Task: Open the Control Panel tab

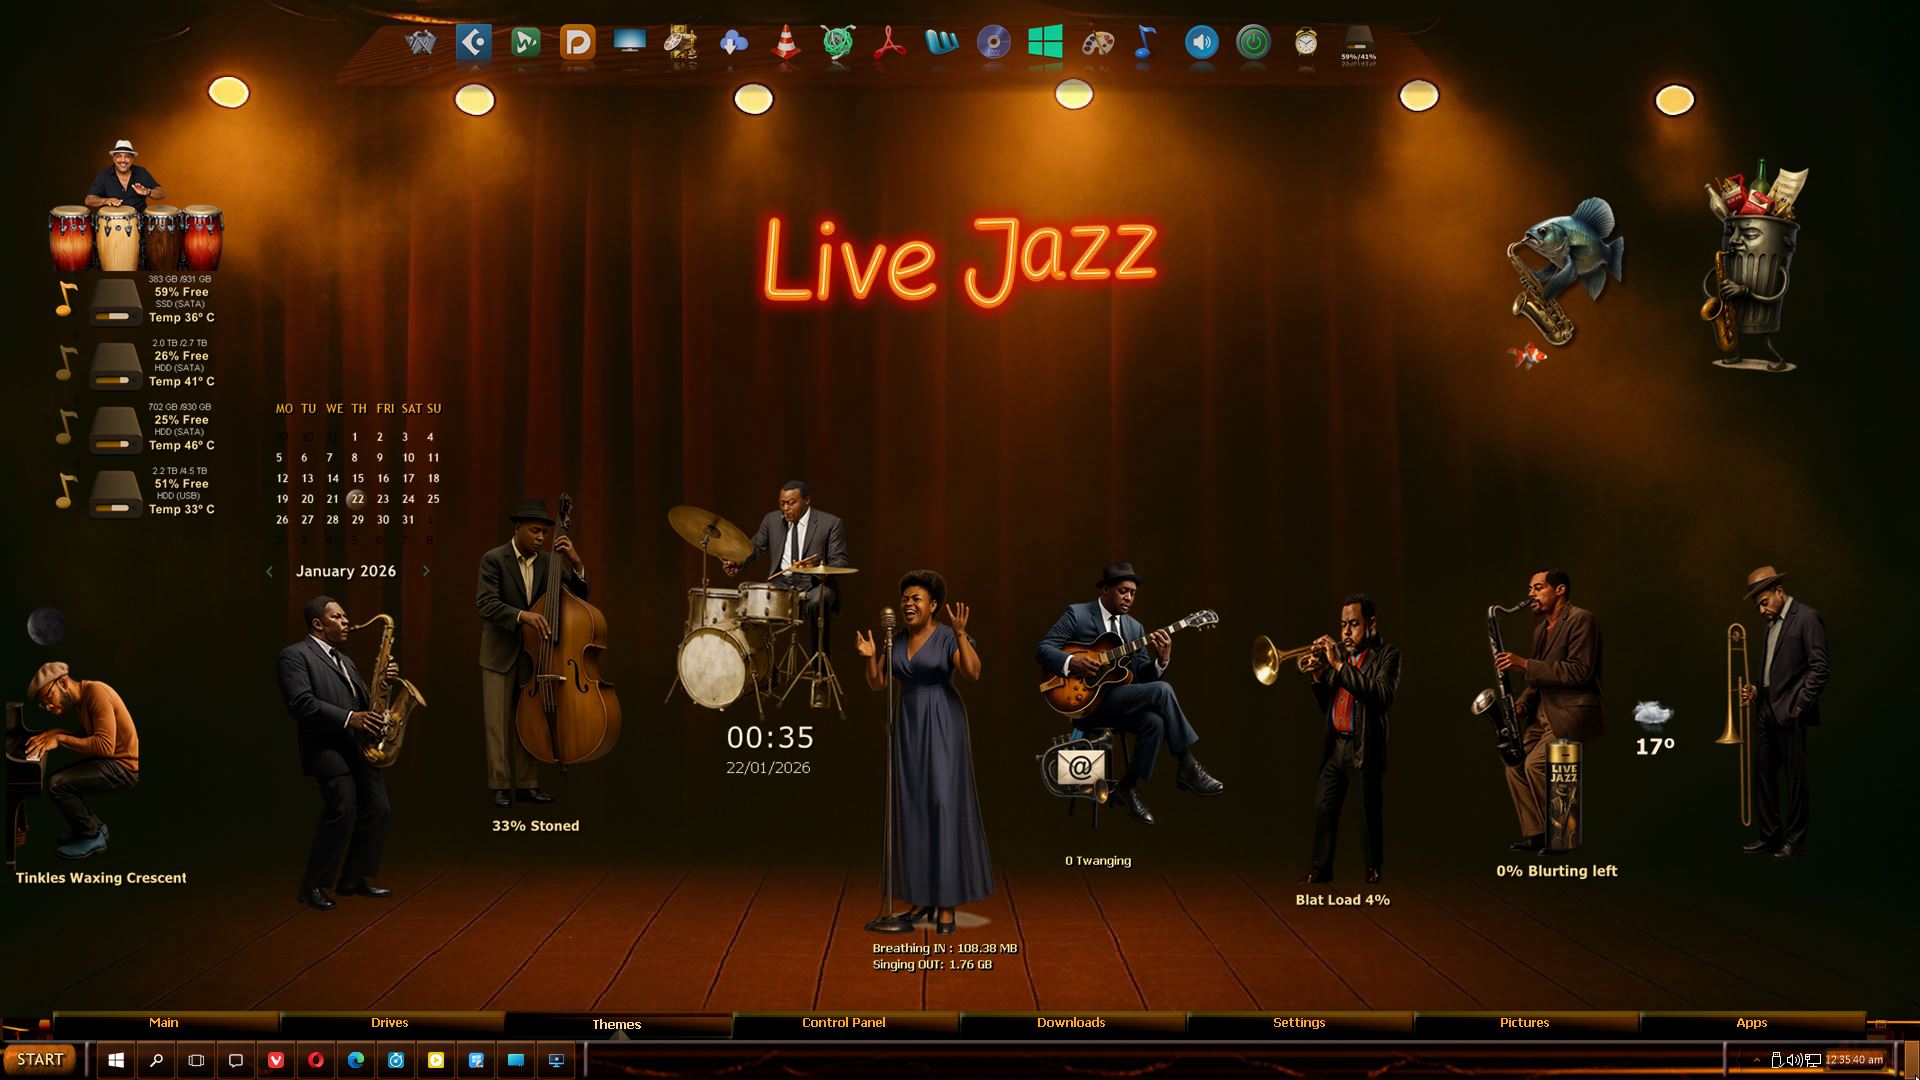Action: [x=843, y=1022]
